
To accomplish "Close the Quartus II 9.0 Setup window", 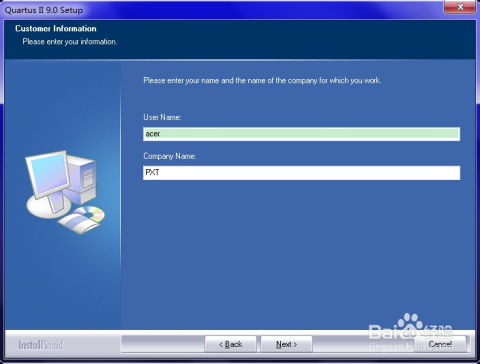I will (460, 7).
